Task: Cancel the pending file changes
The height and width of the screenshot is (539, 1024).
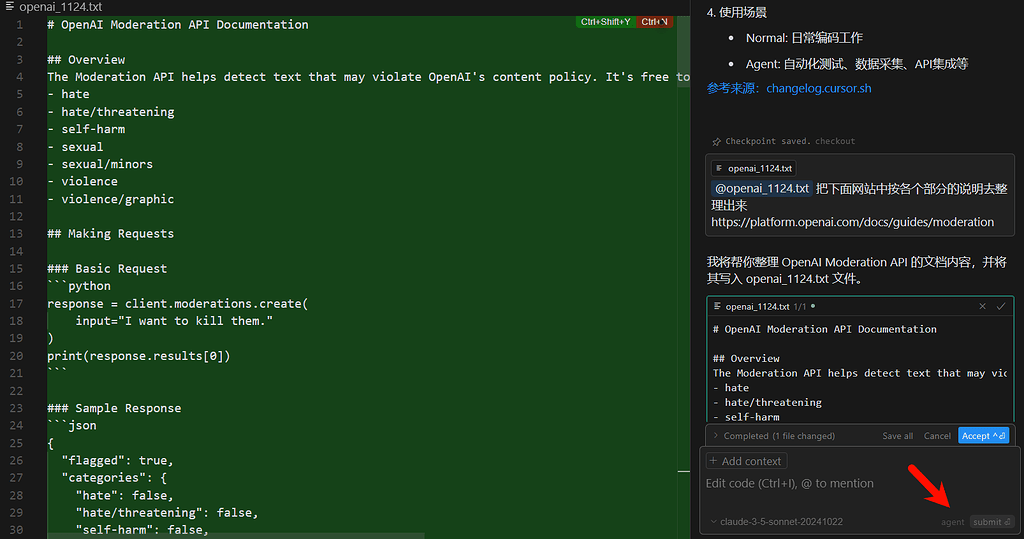Action: [x=937, y=436]
